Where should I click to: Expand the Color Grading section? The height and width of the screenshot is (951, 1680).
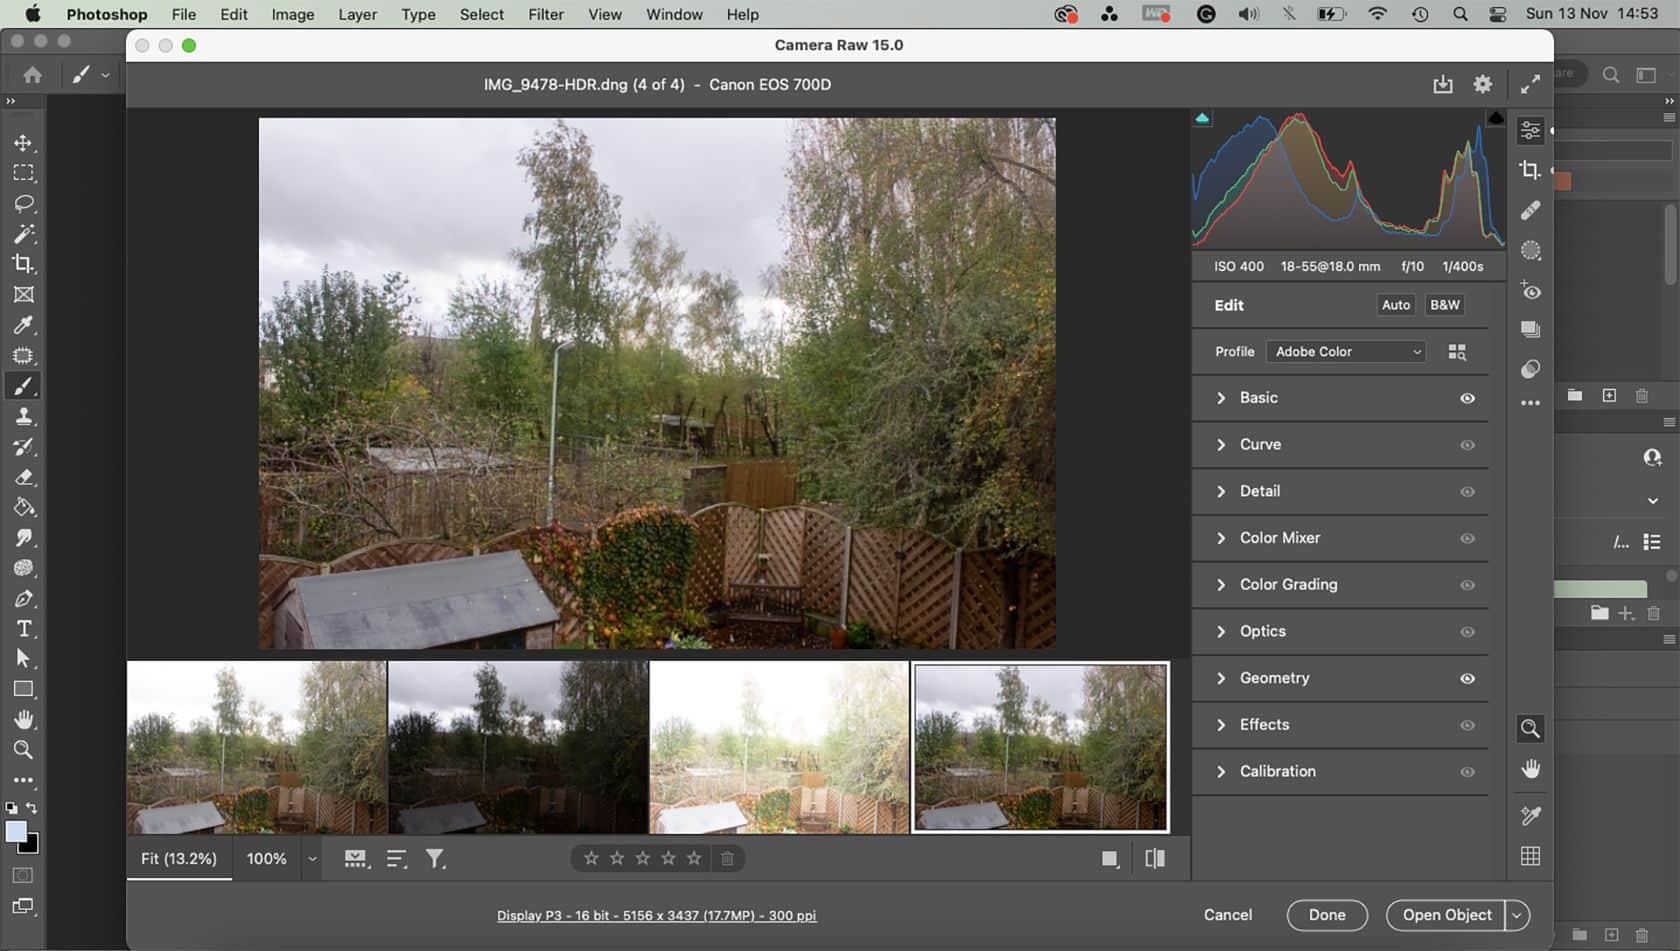pos(1288,584)
